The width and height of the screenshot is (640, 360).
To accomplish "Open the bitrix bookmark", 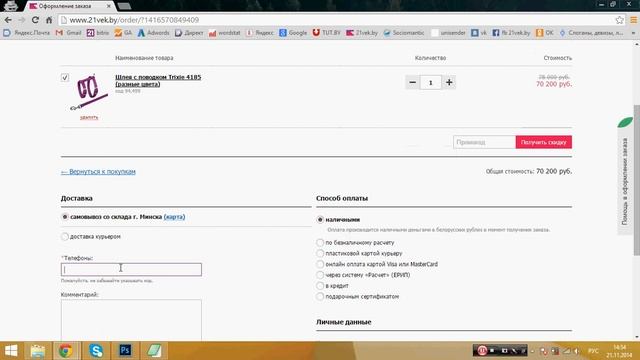I will click(98, 33).
